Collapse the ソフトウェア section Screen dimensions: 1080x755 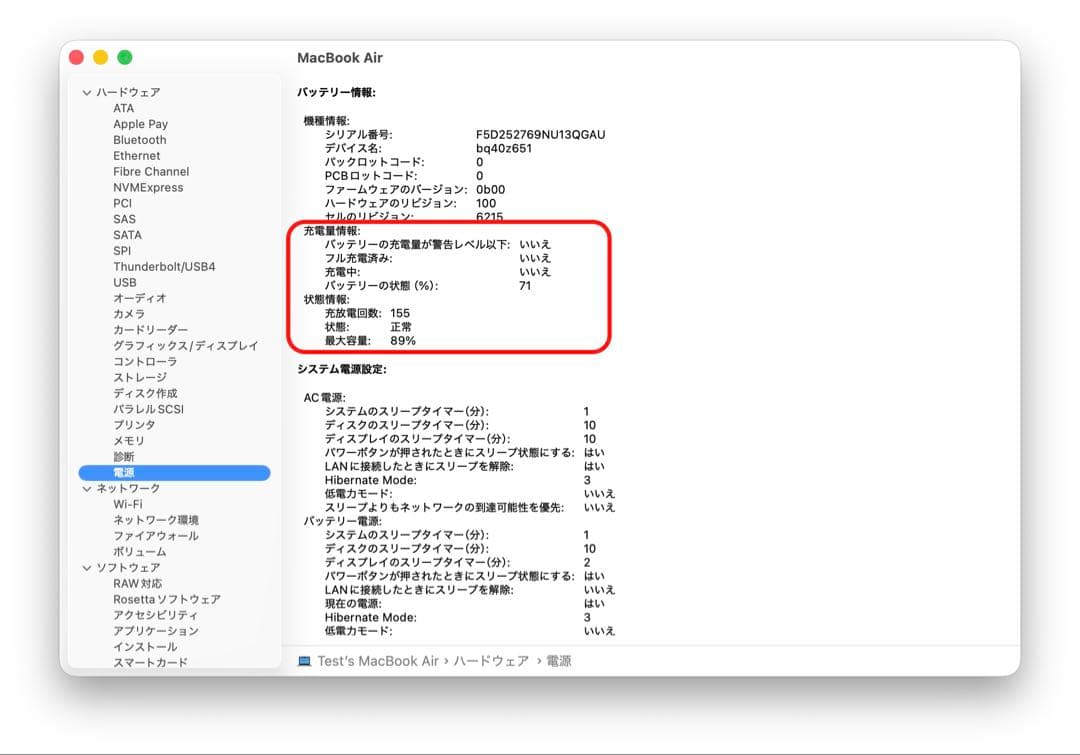[x=89, y=567]
